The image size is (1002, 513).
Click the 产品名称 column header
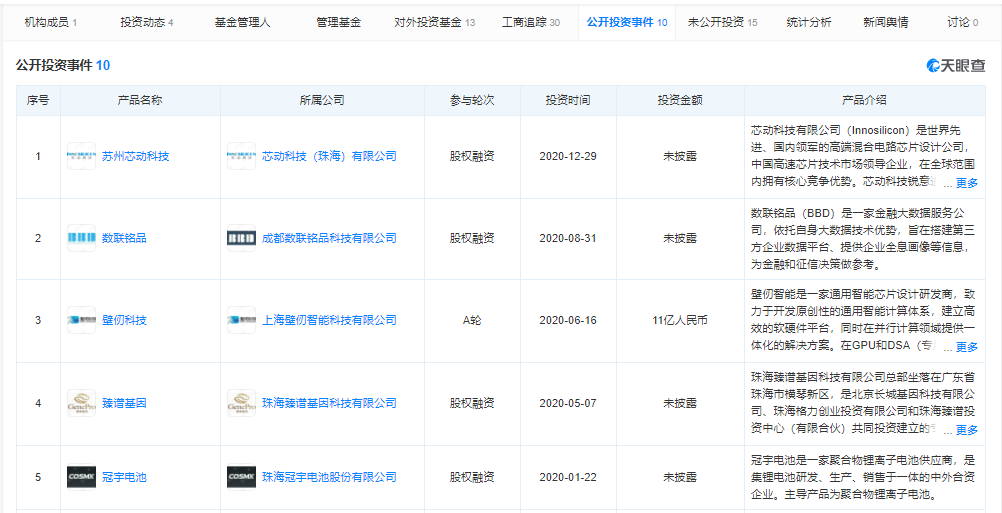click(x=141, y=100)
